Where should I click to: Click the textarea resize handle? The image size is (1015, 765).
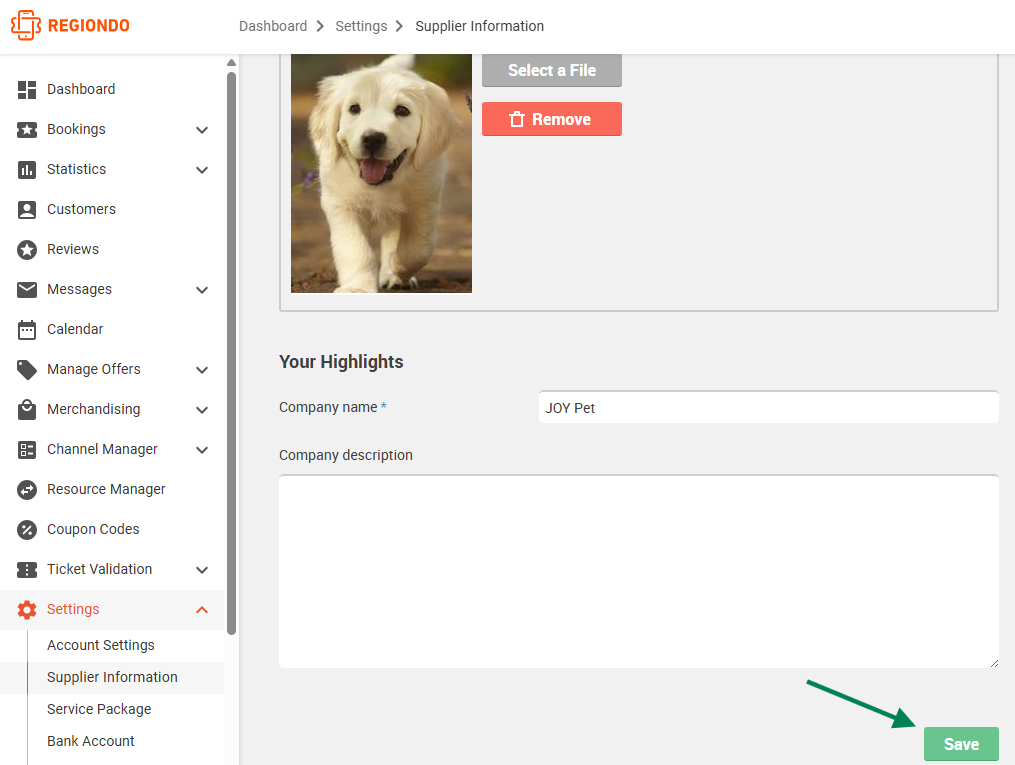pyautogui.click(x=994, y=663)
